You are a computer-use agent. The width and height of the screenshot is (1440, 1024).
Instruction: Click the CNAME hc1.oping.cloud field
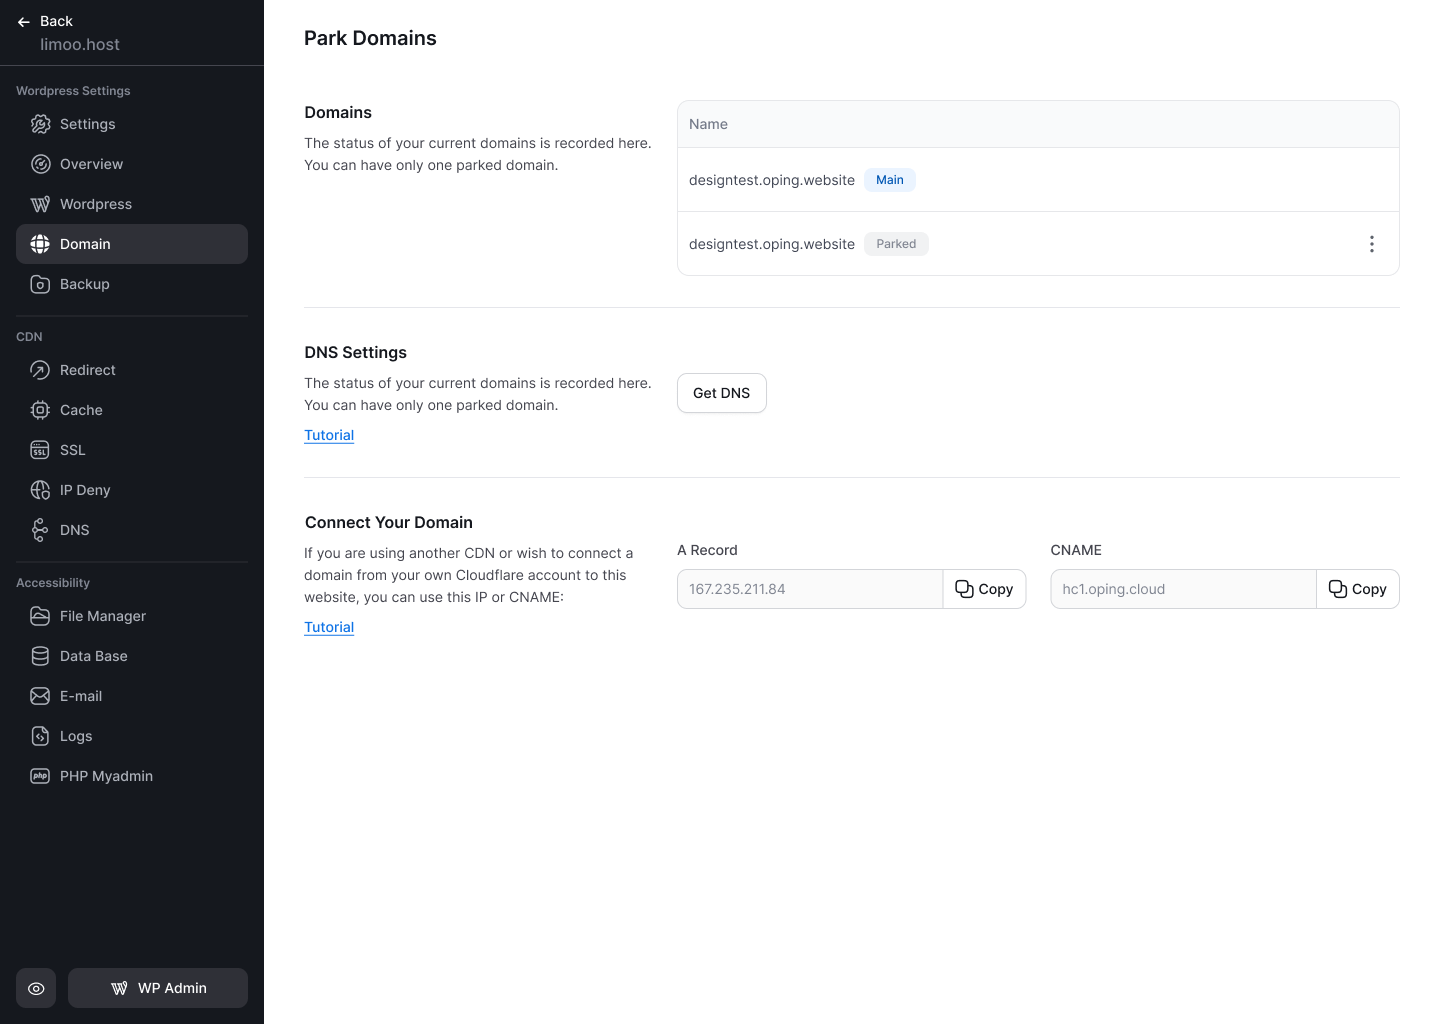click(x=1183, y=589)
